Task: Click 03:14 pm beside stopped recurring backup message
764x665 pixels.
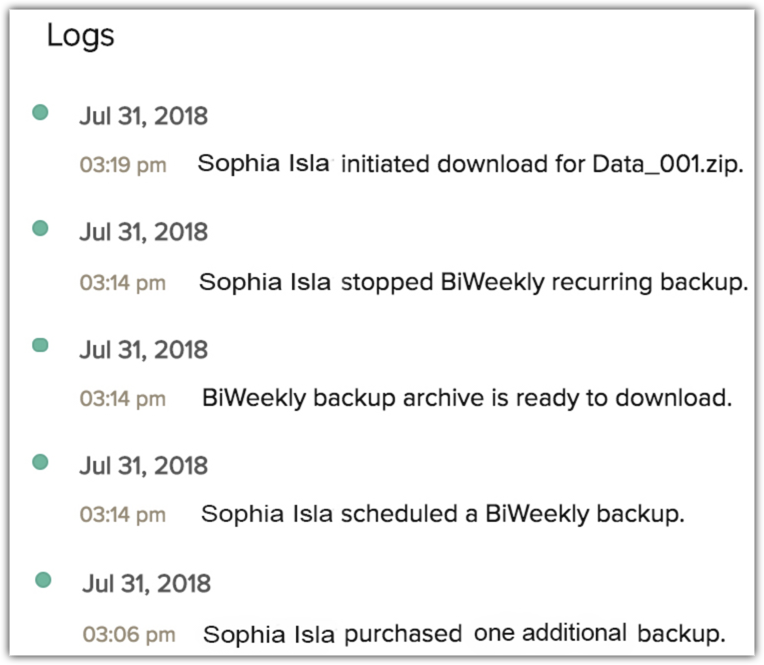Action: pos(123,283)
